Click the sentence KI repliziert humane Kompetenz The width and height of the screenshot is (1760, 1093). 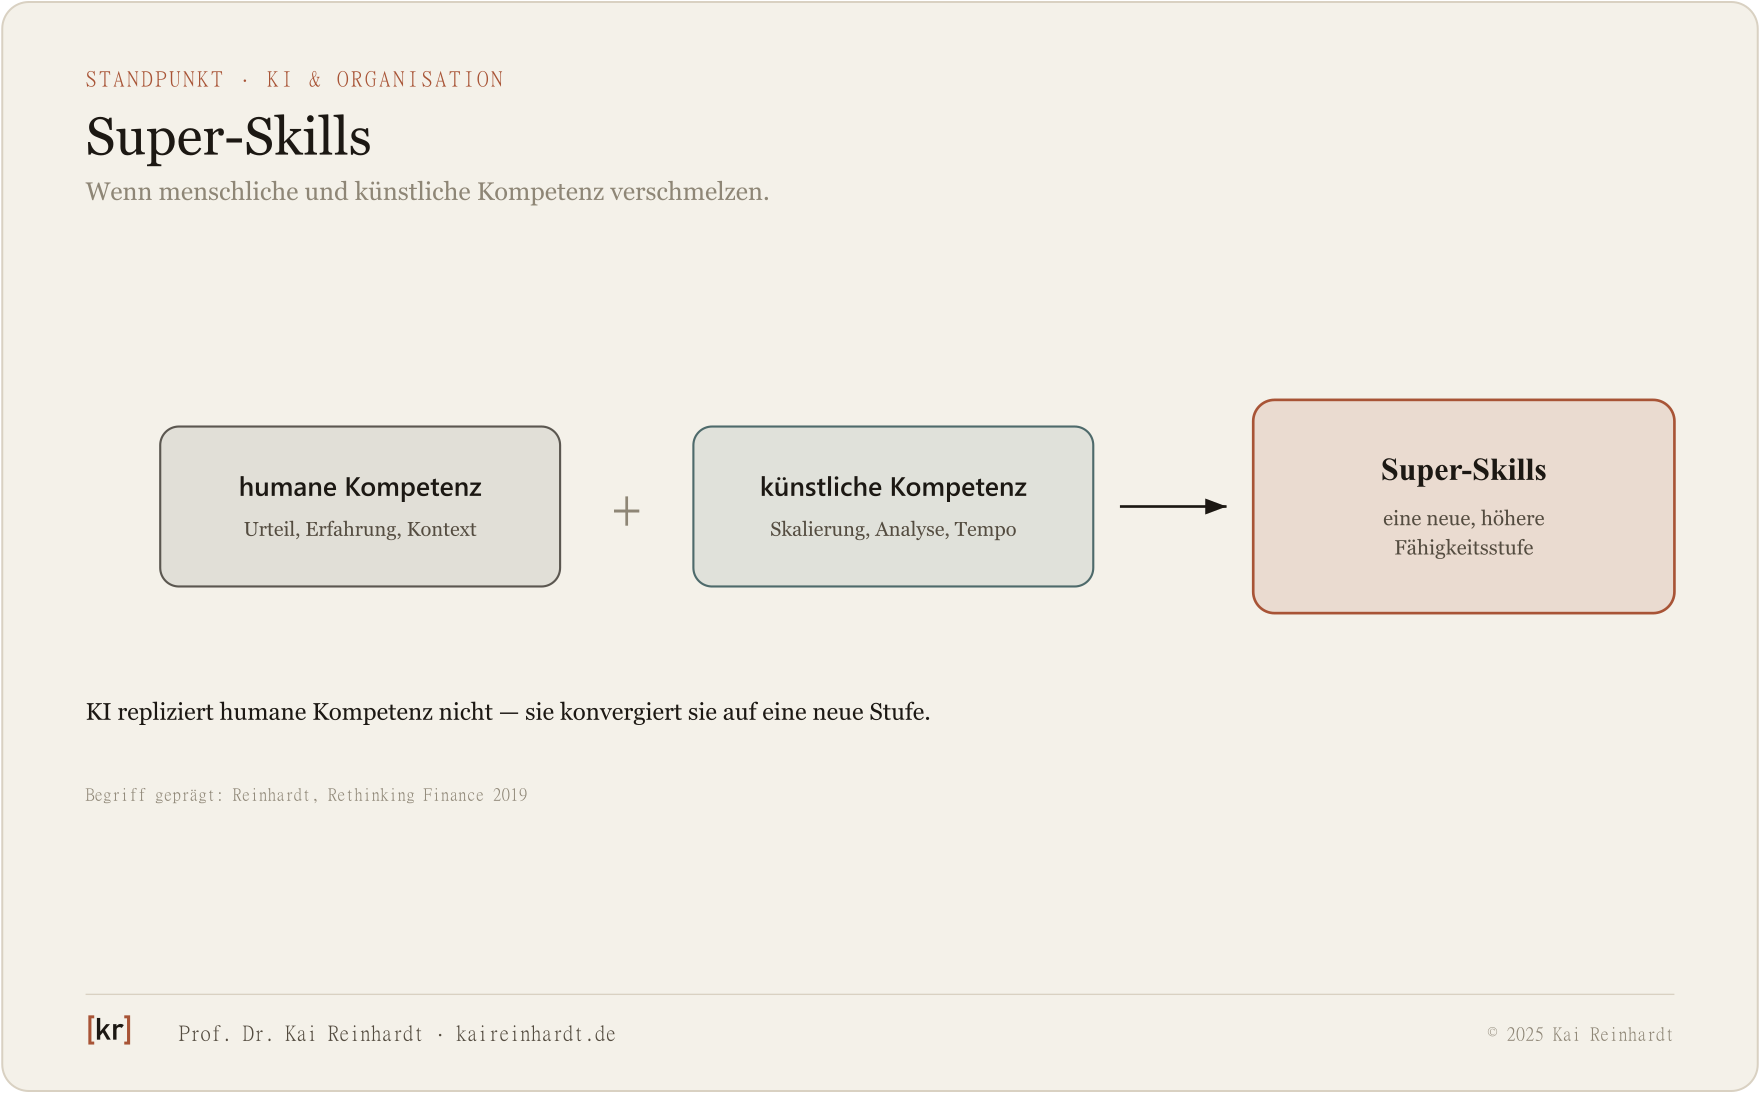point(508,712)
